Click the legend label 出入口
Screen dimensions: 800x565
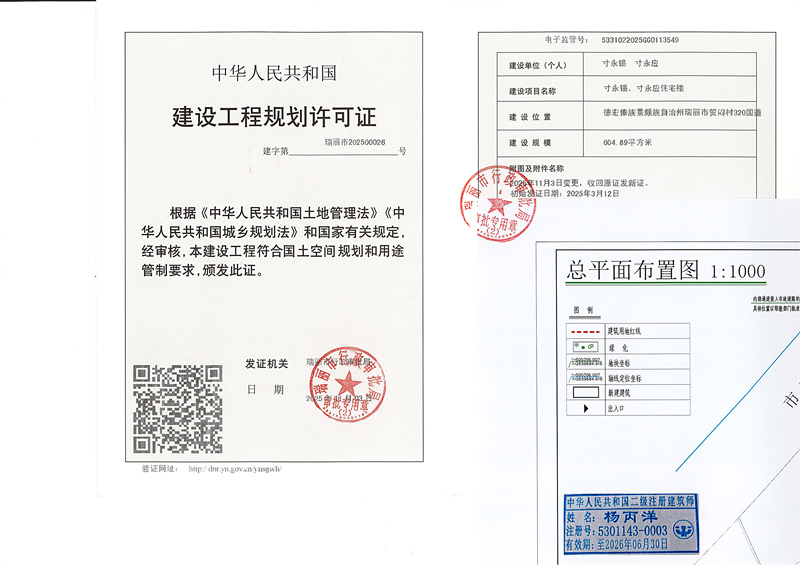615,408
